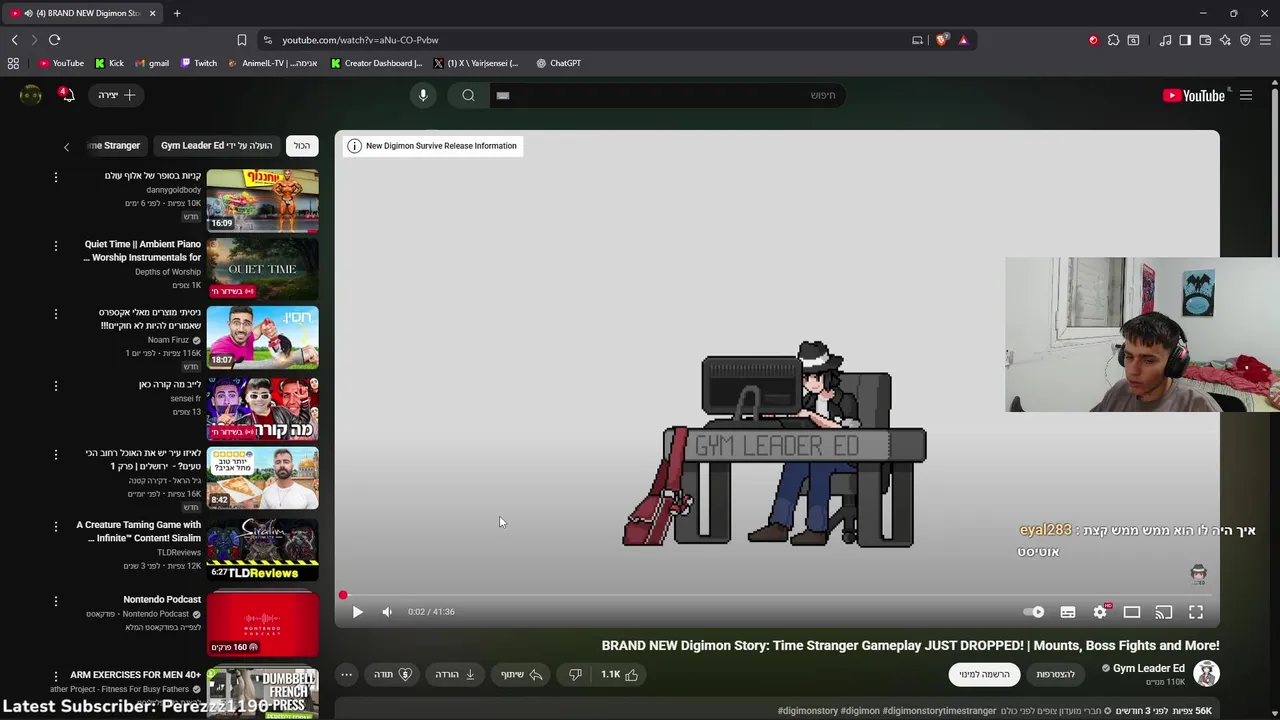Dislike the video
This screenshot has width=1280, height=720.
(575, 675)
